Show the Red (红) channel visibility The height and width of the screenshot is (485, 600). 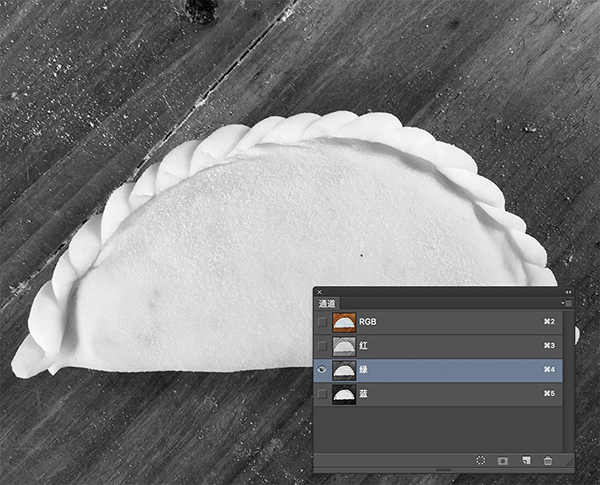click(321, 346)
